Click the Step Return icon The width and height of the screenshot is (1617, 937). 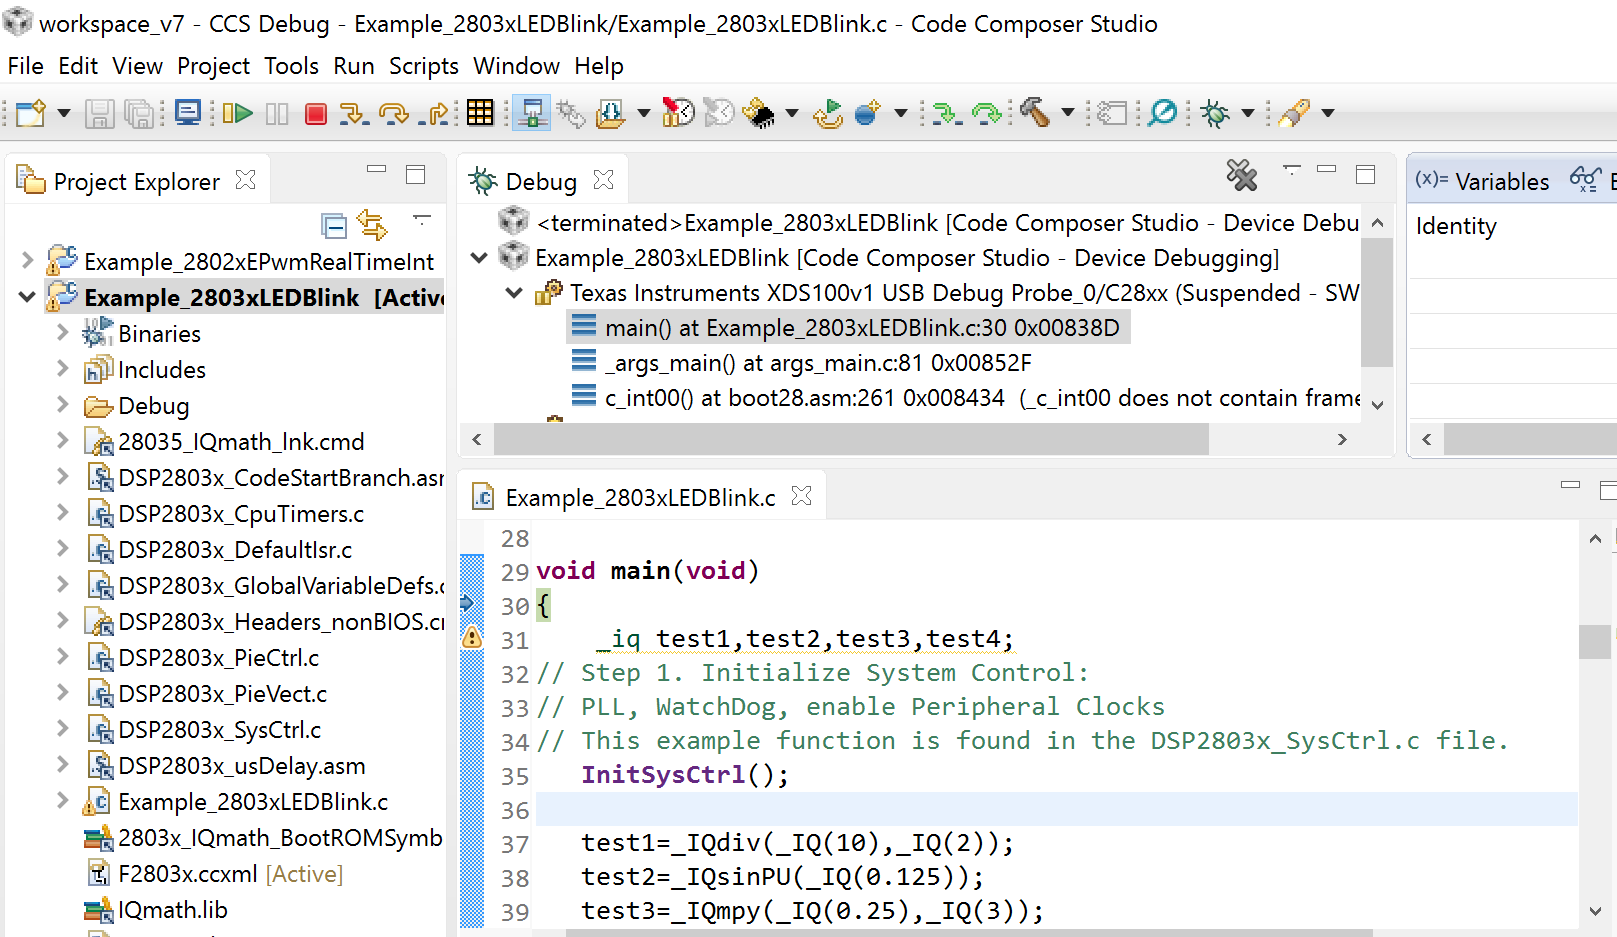435,113
